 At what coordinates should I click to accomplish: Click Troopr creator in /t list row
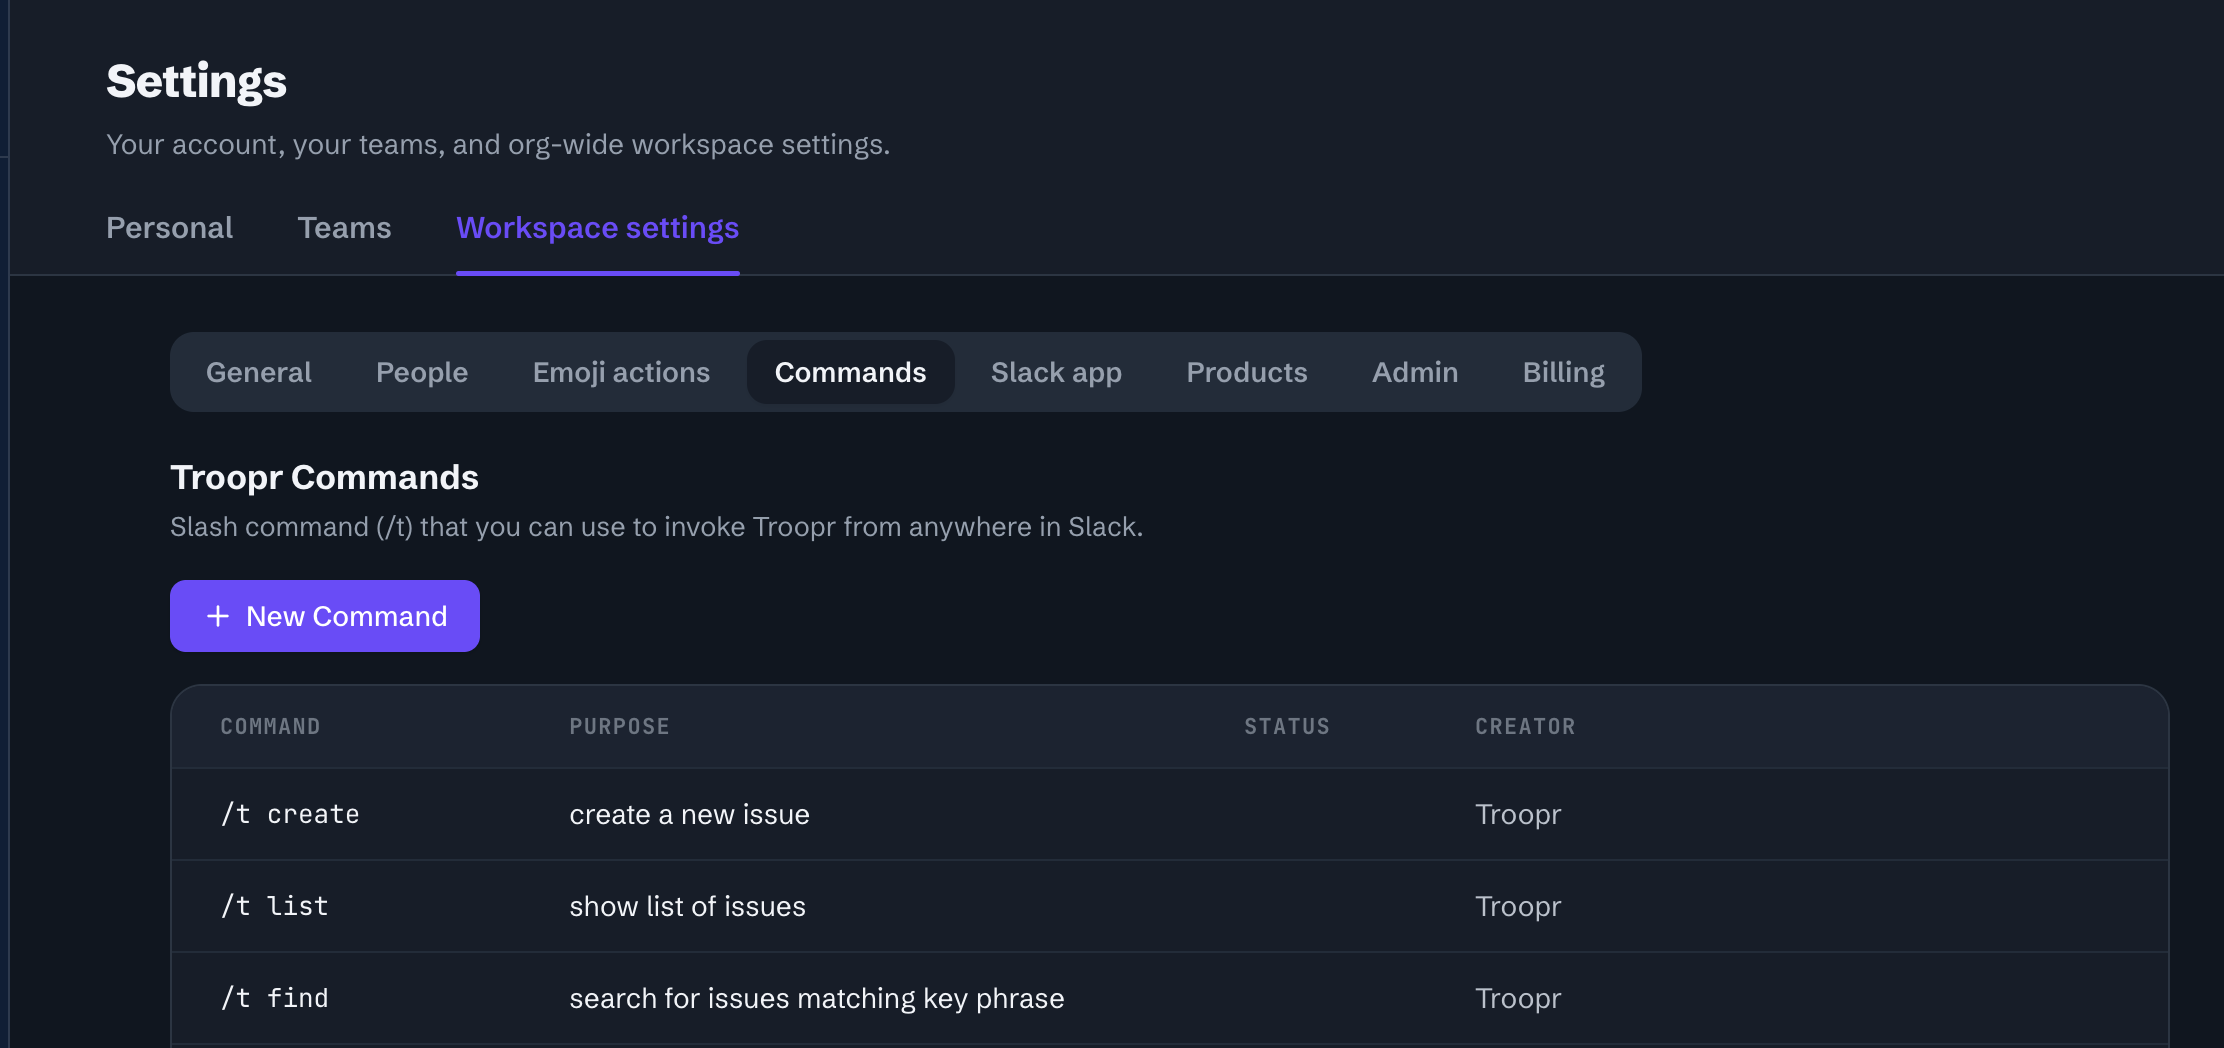pos(1518,906)
